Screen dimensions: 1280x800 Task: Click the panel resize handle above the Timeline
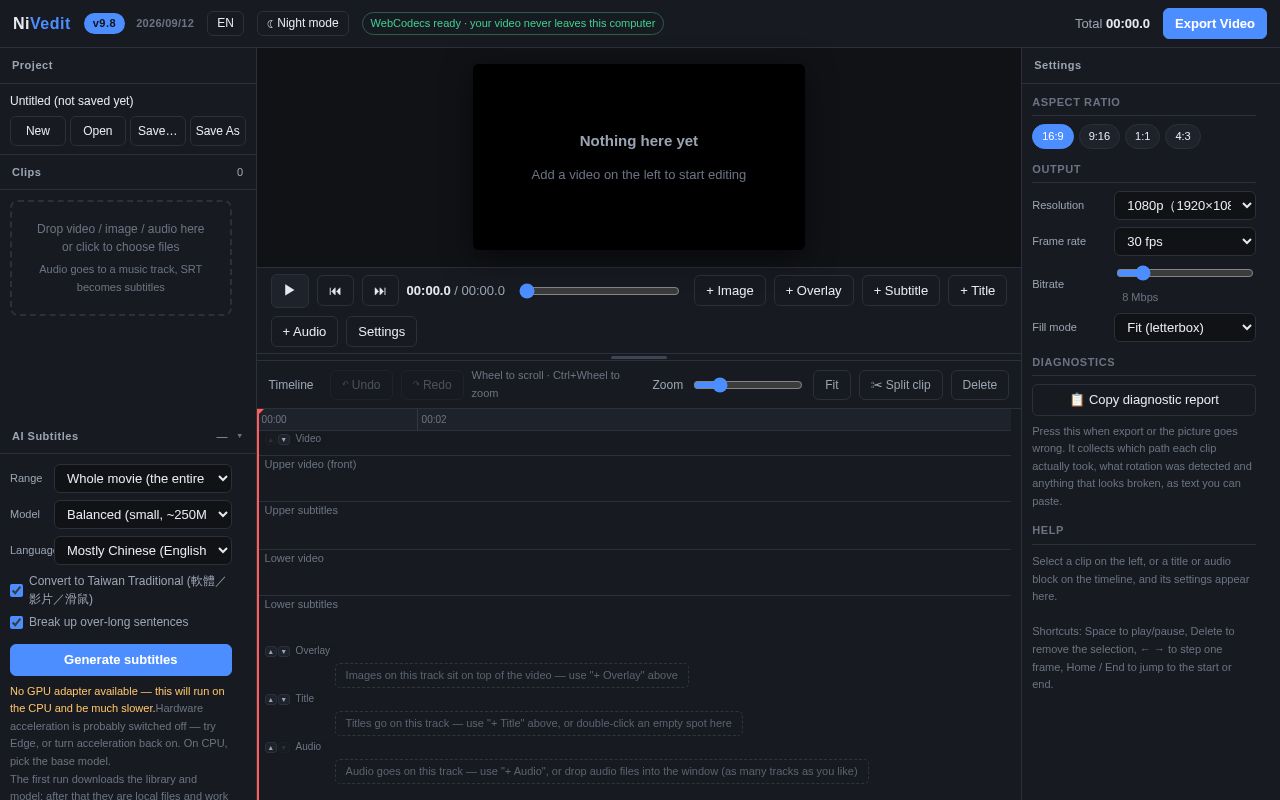pyautogui.click(x=639, y=357)
